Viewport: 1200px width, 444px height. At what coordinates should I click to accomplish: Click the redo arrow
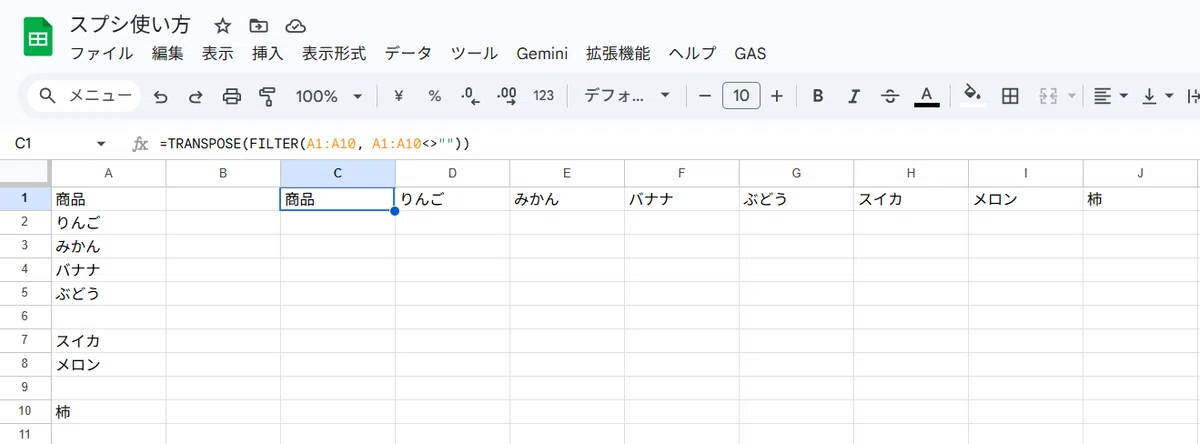[x=196, y=96]
